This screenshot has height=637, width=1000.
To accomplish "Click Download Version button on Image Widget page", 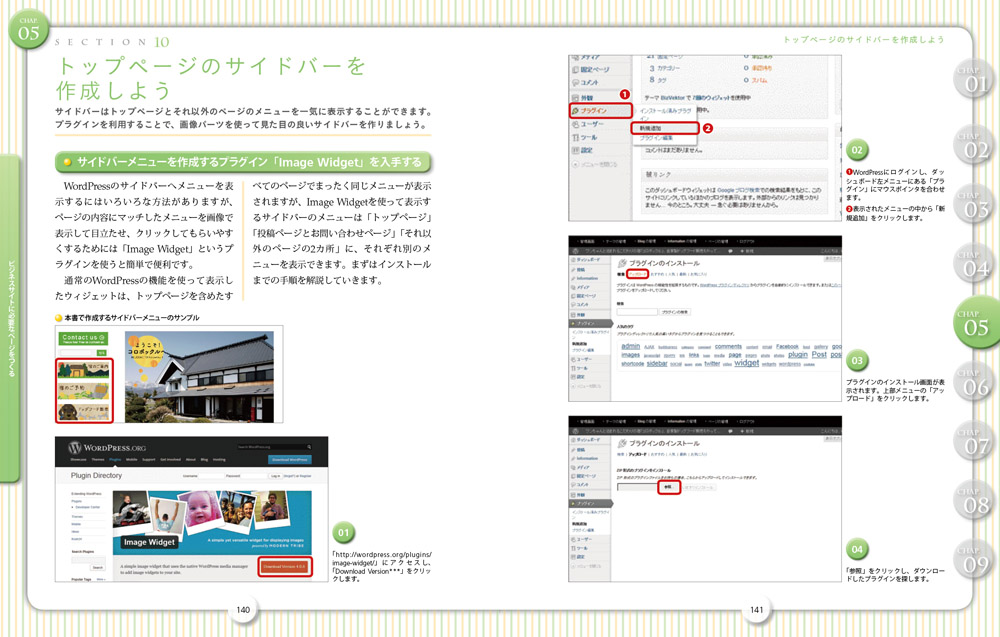I will pyautogui.click(x=285, y=566).
